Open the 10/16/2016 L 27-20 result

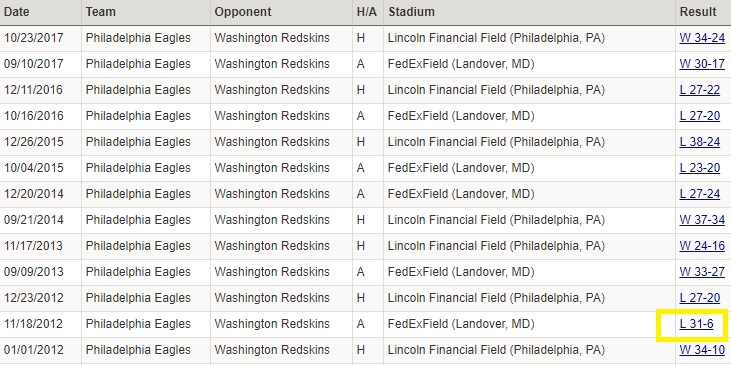(699, 116)
